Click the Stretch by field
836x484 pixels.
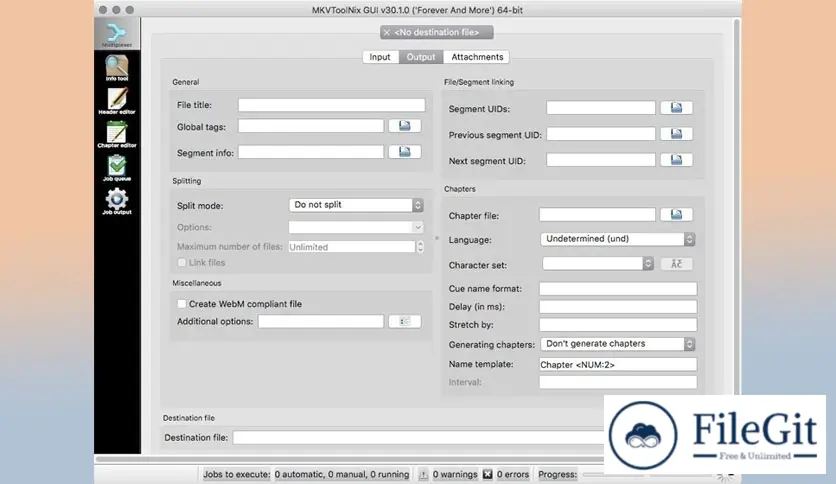[618, 325]
